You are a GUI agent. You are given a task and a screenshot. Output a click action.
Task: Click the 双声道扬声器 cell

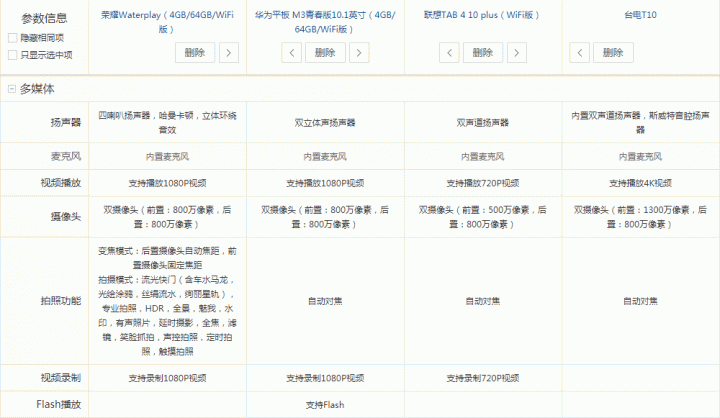point(483,123)
